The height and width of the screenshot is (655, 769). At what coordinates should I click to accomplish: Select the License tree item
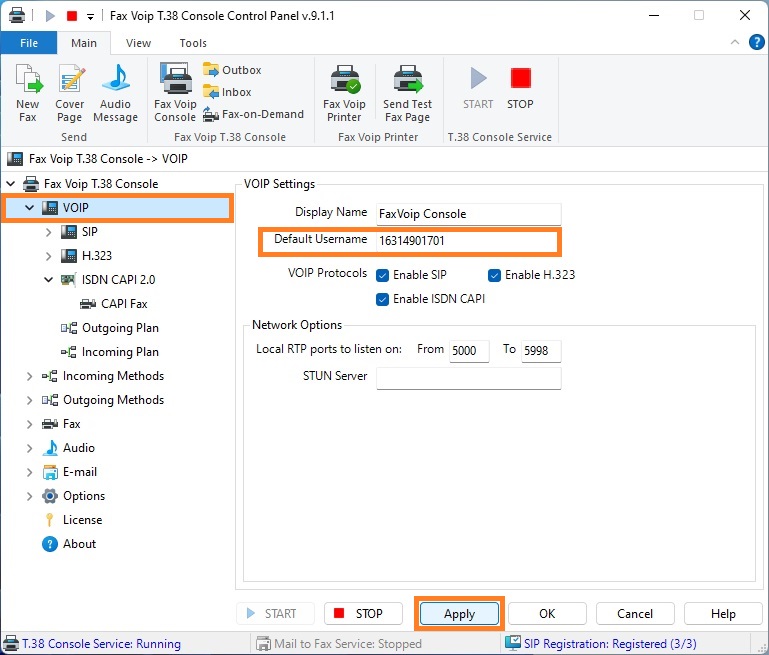[x=82, y=520]
